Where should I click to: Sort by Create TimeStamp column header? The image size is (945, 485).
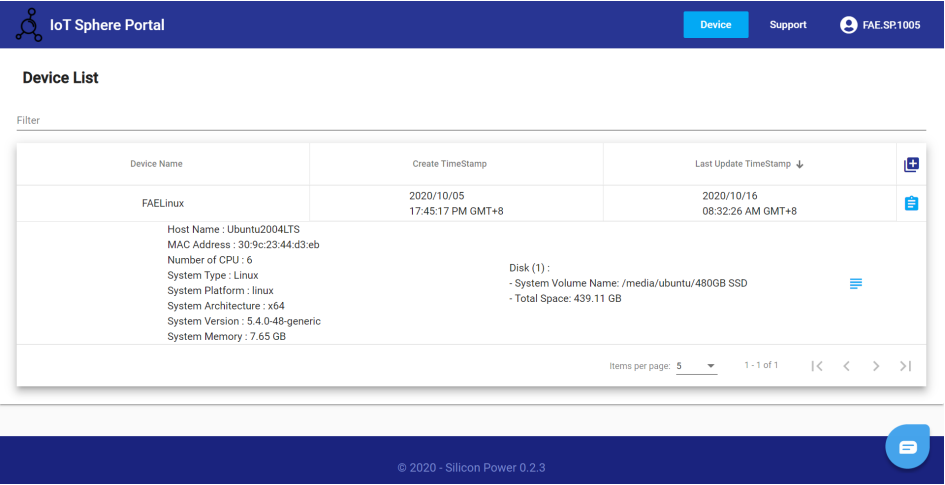[x=449, y=164]
